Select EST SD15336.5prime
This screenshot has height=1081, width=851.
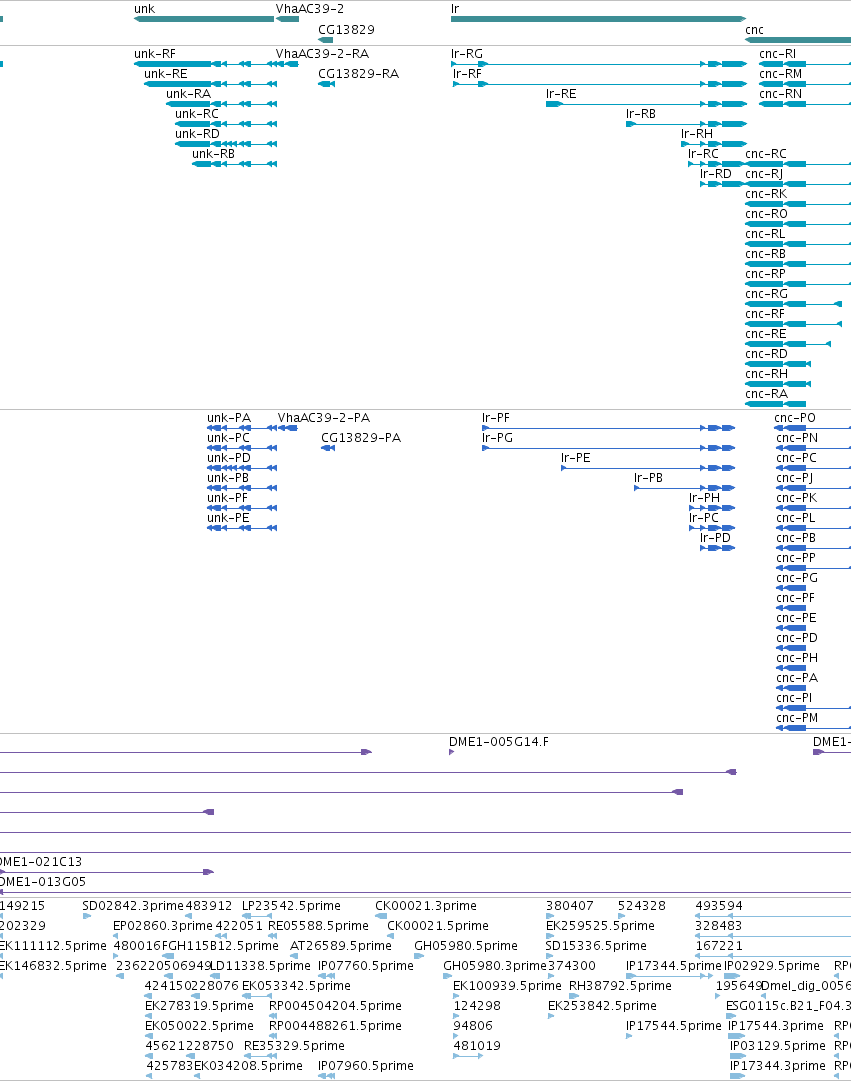coord(596,946)
